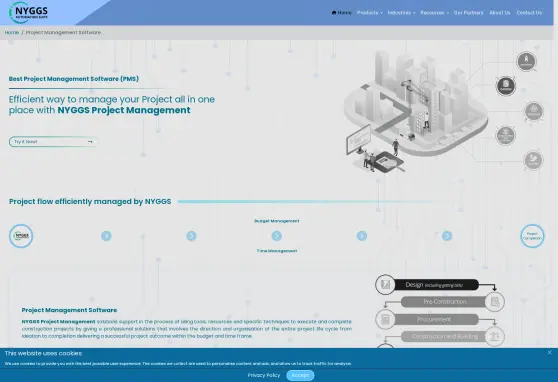Click the last flow arrow before Project Completion
This screenshot has width=558, height=382.
point(447,236)
